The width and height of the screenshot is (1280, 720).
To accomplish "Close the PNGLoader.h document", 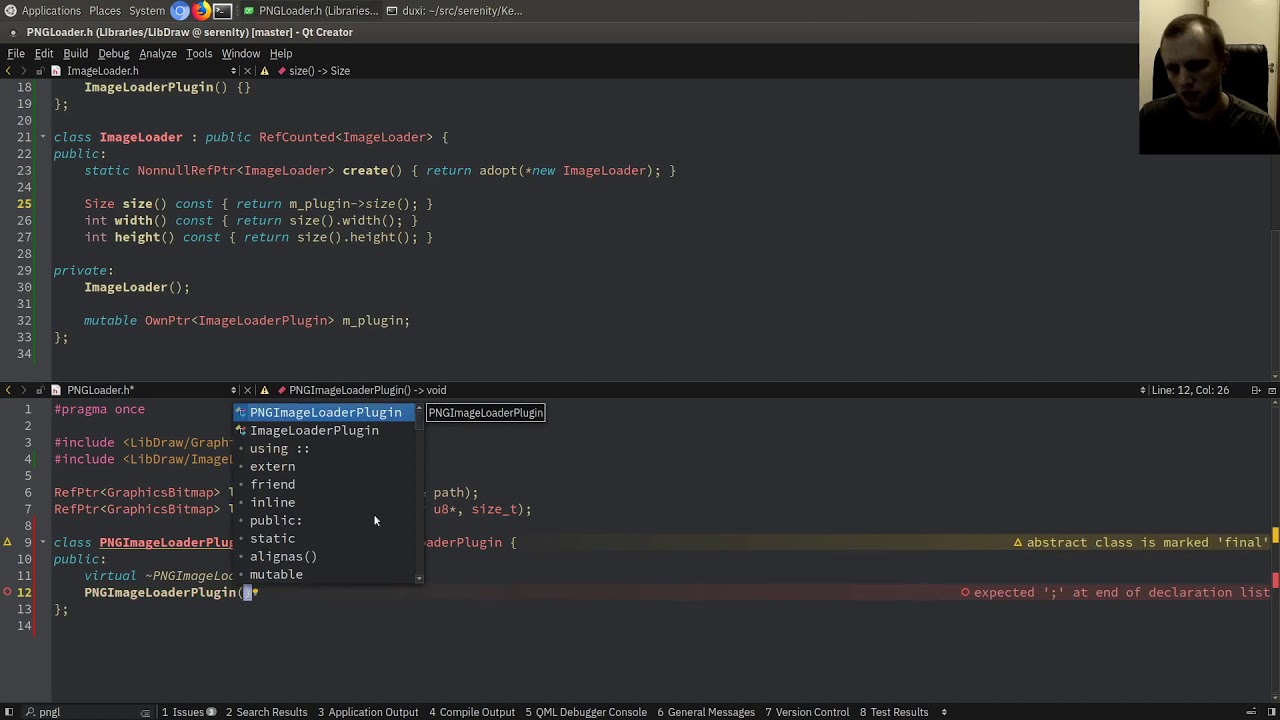I will coord(248,390).
